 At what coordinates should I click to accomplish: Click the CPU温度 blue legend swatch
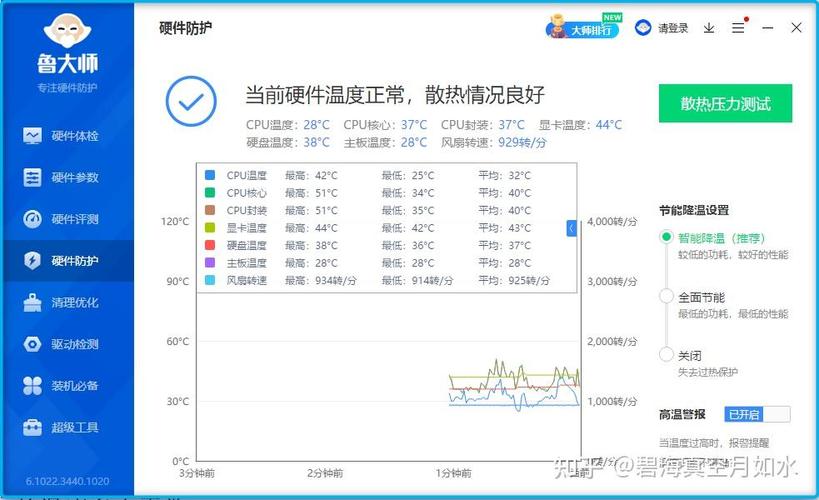(x=210, y=175)
